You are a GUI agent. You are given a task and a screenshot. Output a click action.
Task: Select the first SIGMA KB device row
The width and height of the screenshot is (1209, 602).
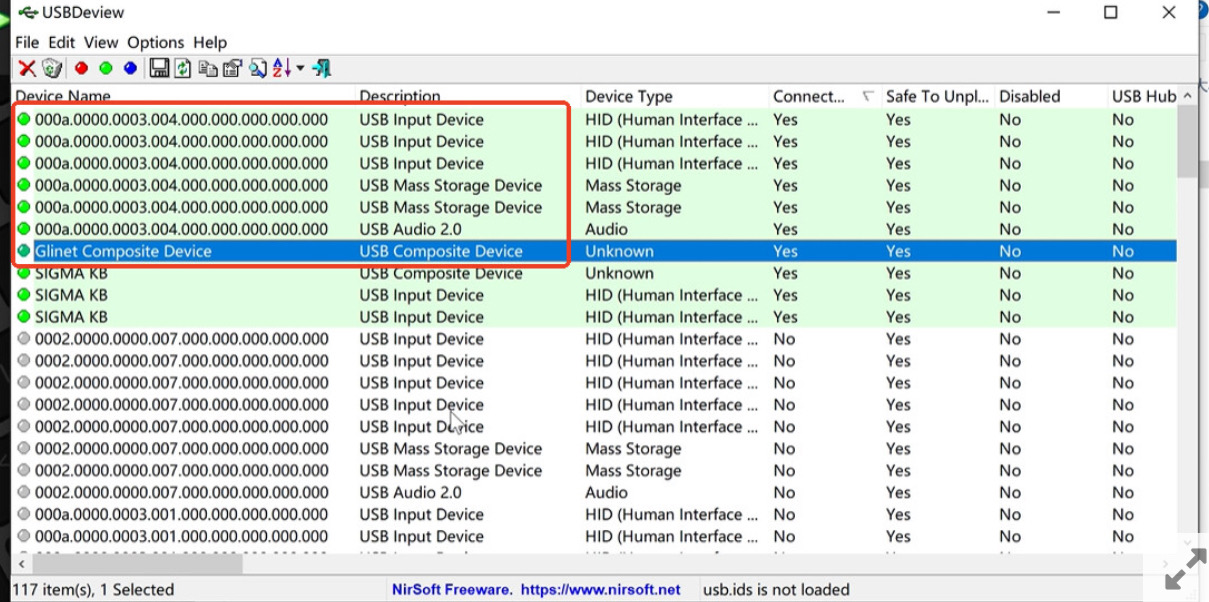click(x=71, y=273)
